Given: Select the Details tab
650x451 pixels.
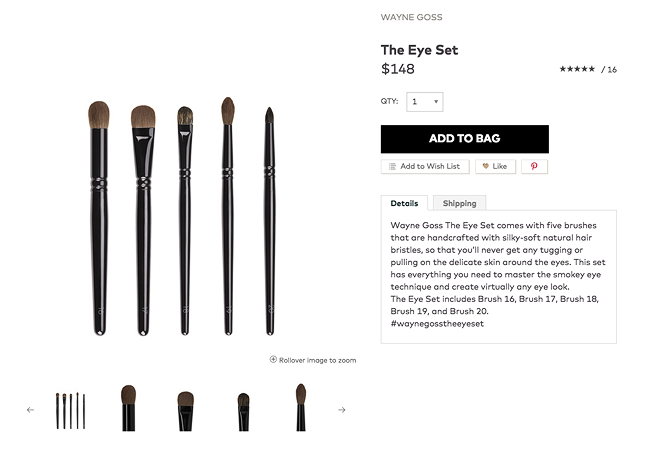Looking at the screenshot, I should (404, 203).
